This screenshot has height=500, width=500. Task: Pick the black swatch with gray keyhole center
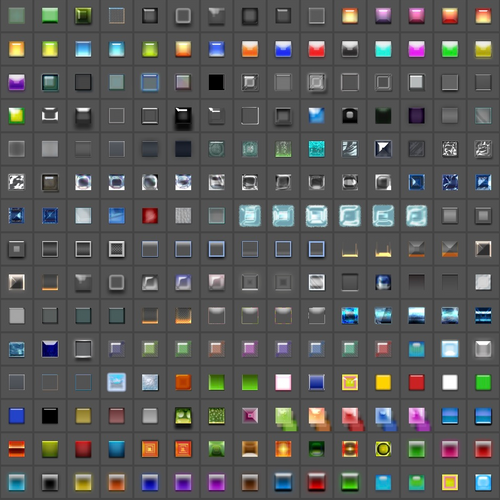[x=350, y=116]
